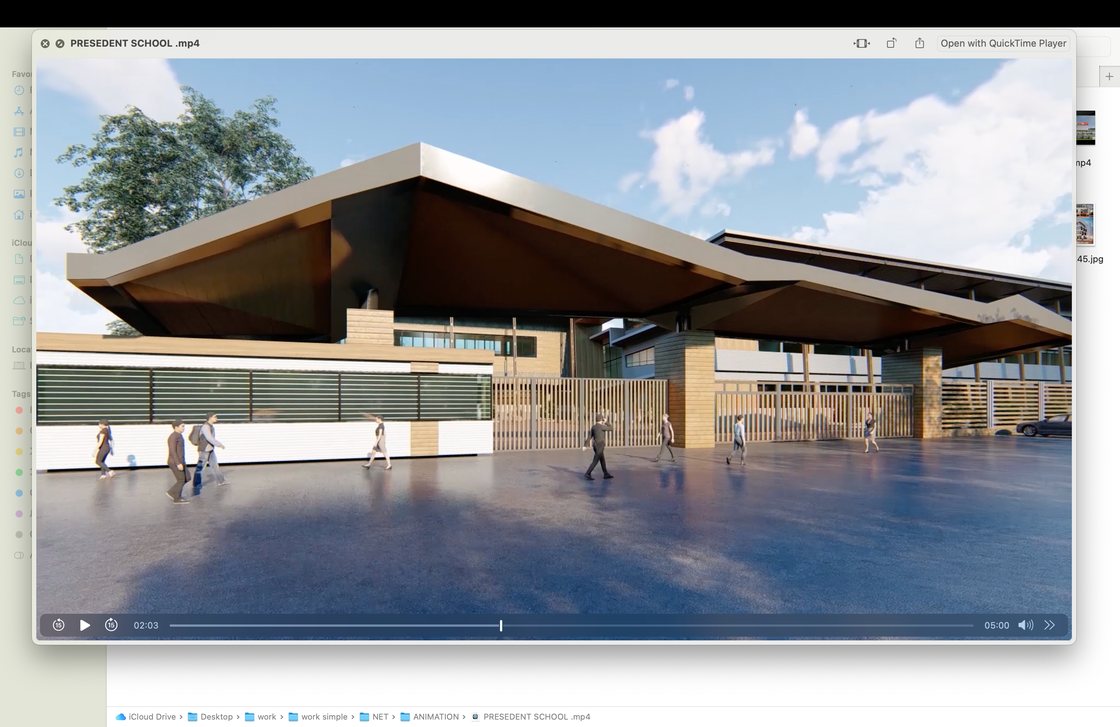The width and height of the screenshot is (1120, 727).
Task: Go to work folder in the path bar
Action: tap(261, 717)
